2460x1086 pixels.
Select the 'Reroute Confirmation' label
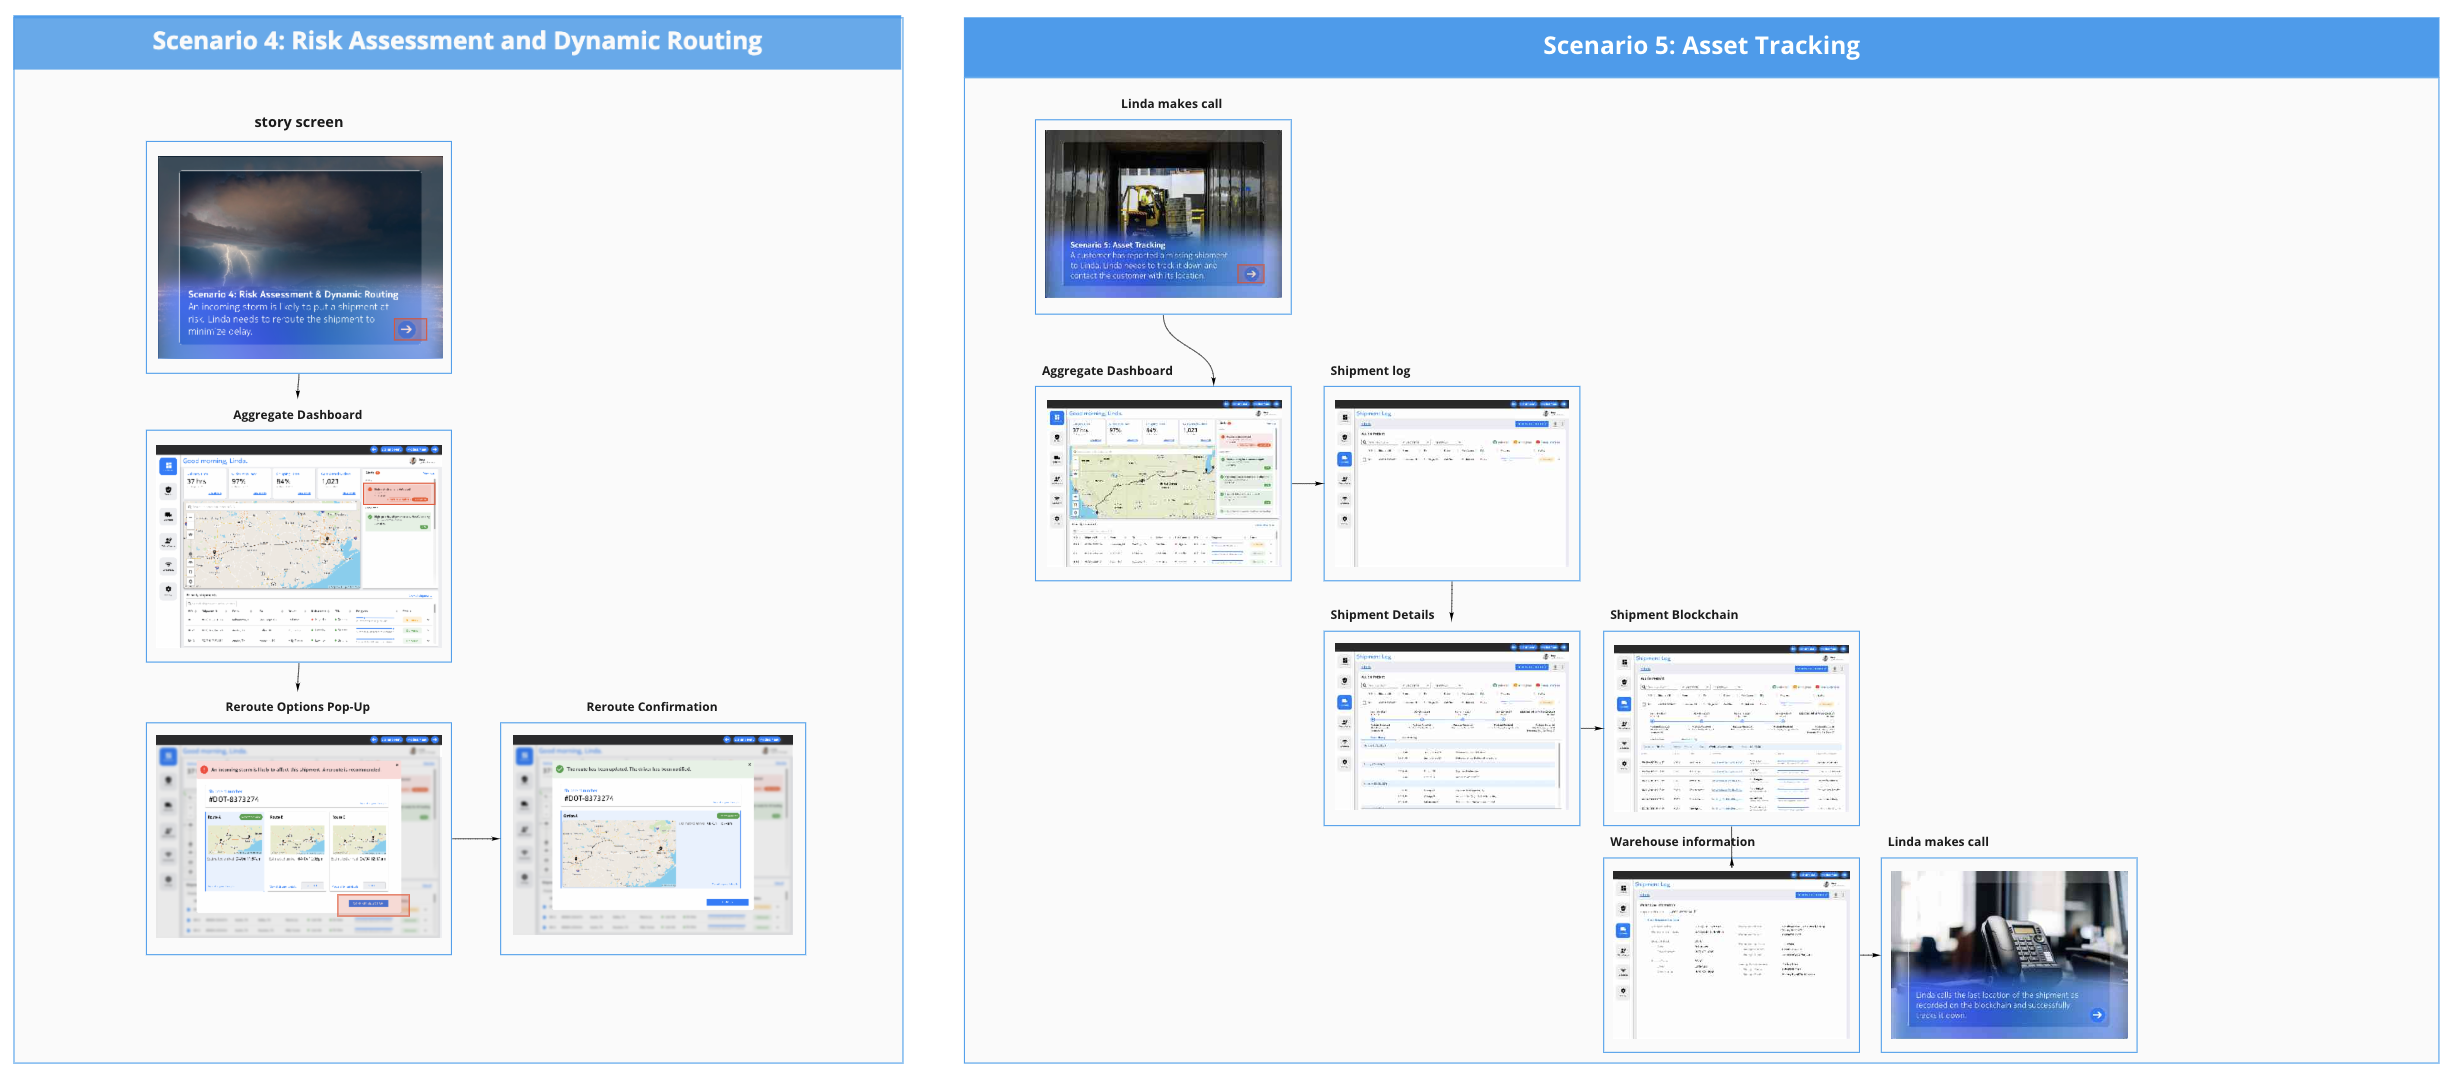point(652,707)
